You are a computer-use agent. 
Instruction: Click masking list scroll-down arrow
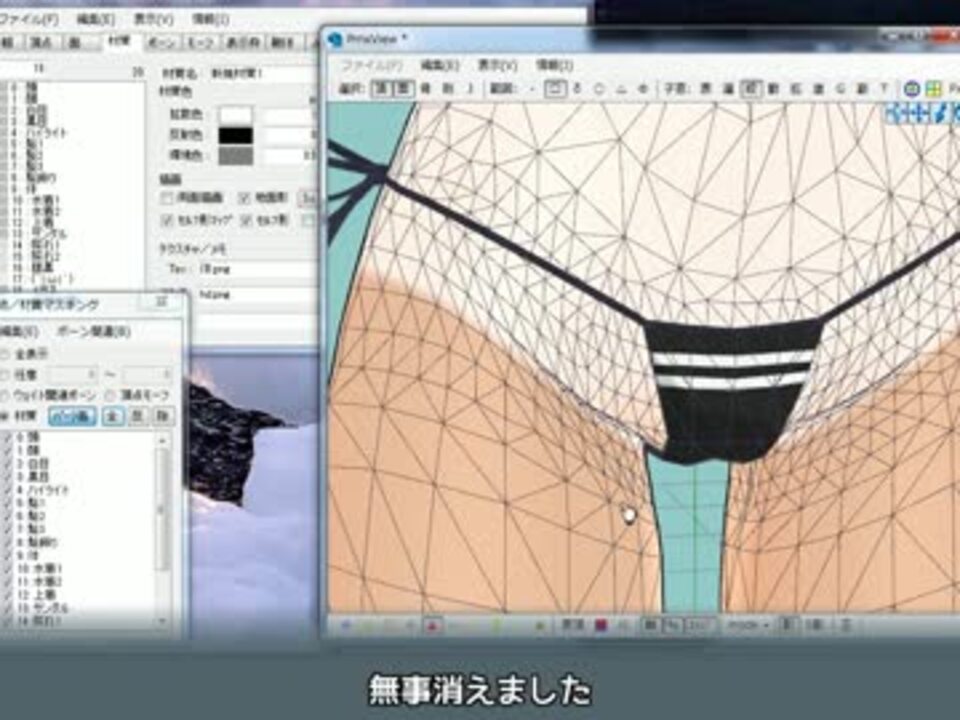[163, 620]
